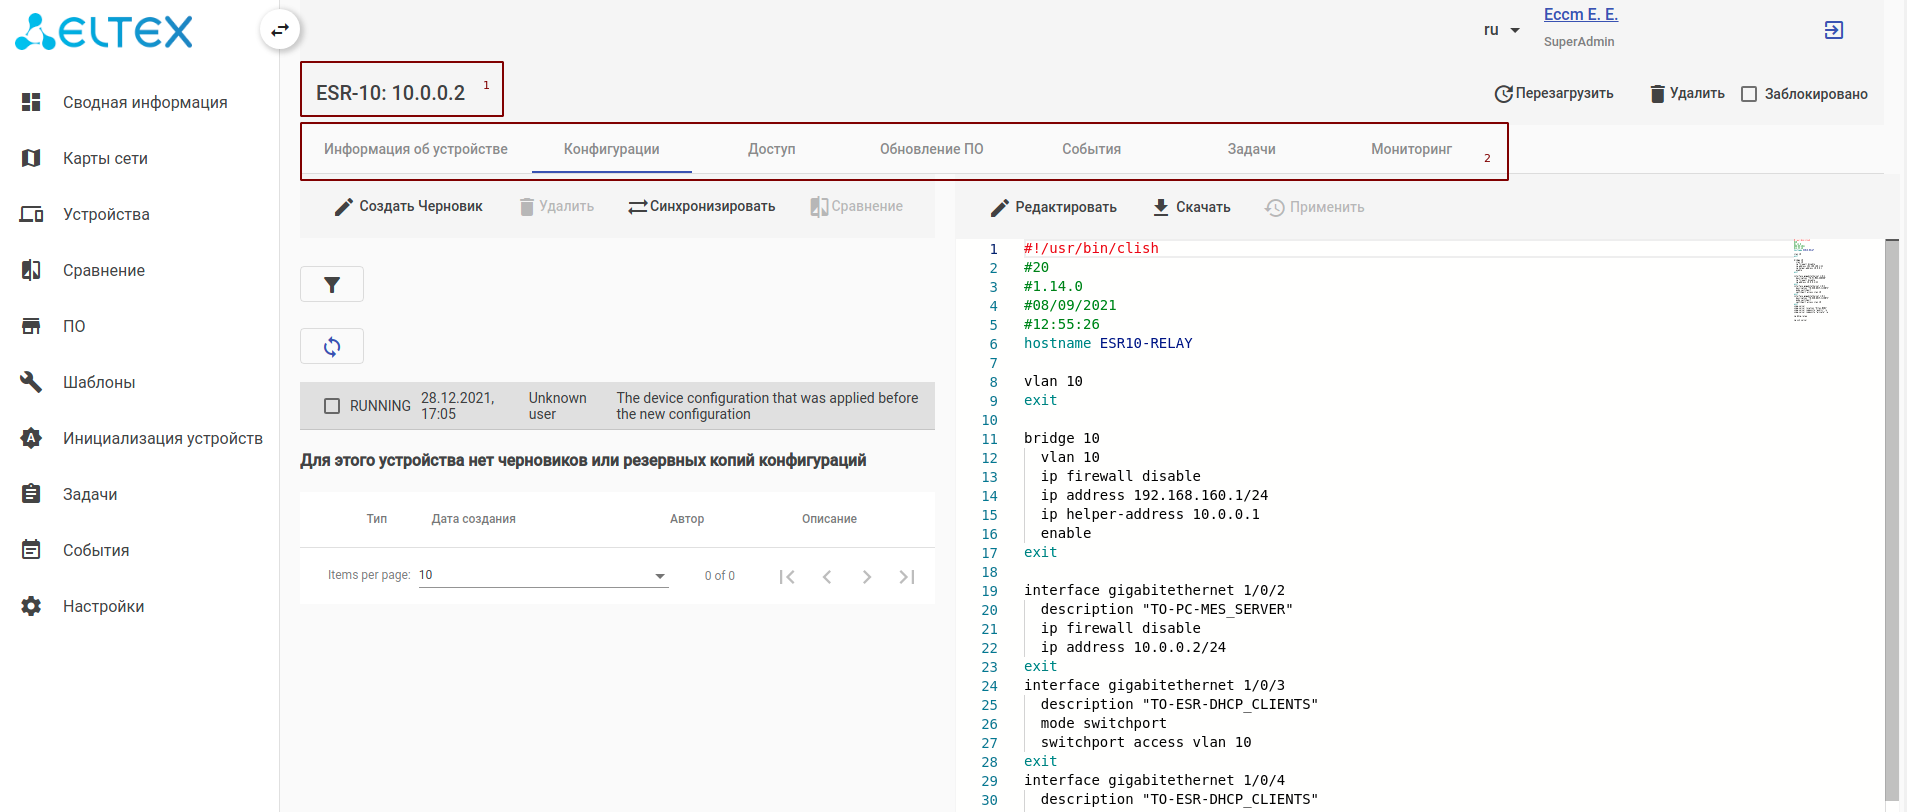Click the refresh configurations icon
1907x812 pixels.
pos(332,347)
